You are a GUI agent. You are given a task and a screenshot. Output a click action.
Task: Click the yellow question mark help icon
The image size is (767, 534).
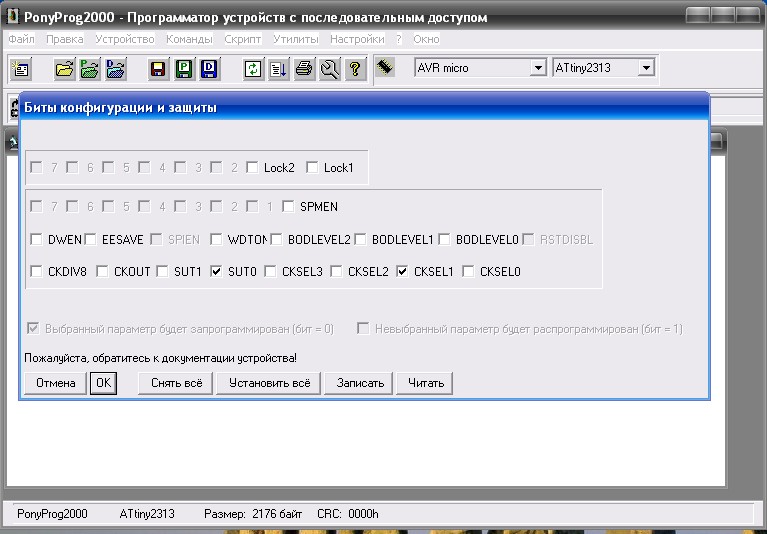355,68
